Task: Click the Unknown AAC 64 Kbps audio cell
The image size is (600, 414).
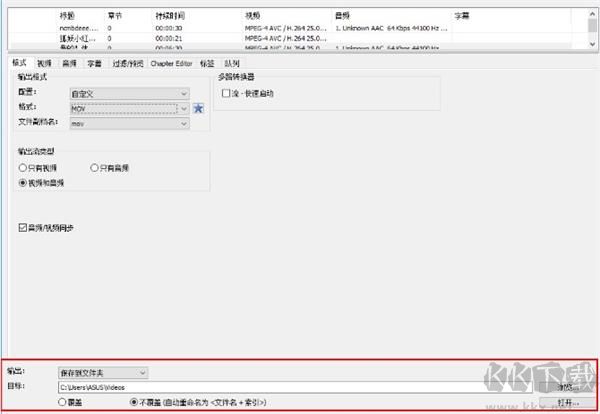Action: [x=391, y=28]
